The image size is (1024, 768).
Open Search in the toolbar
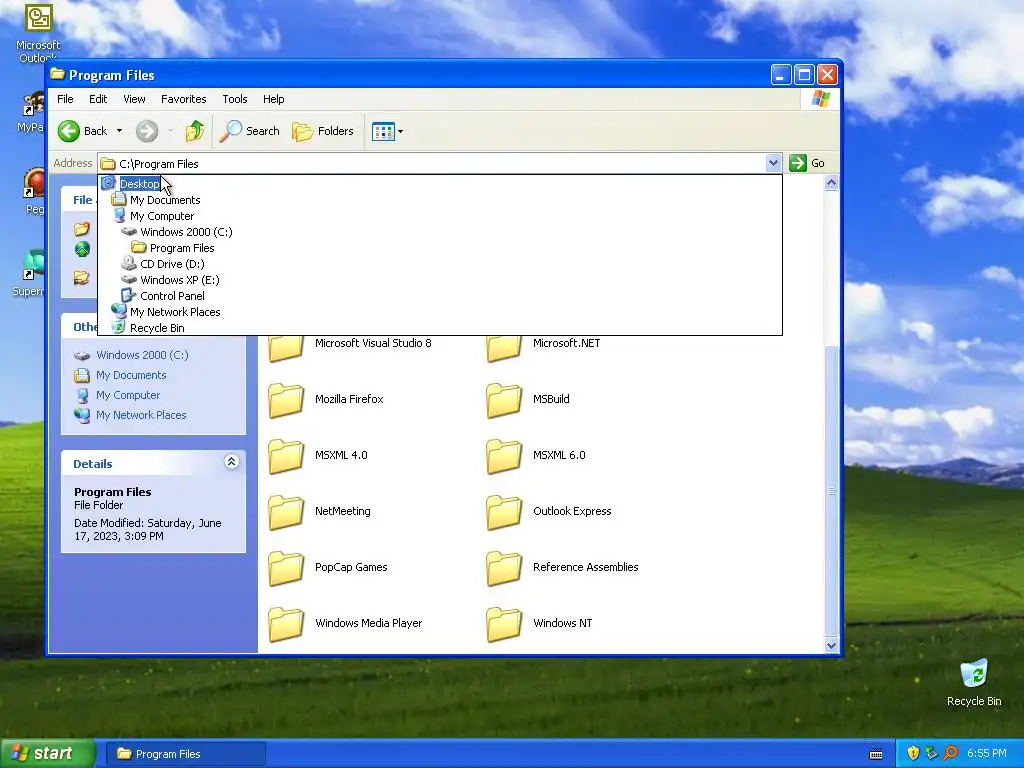point(249,131)
